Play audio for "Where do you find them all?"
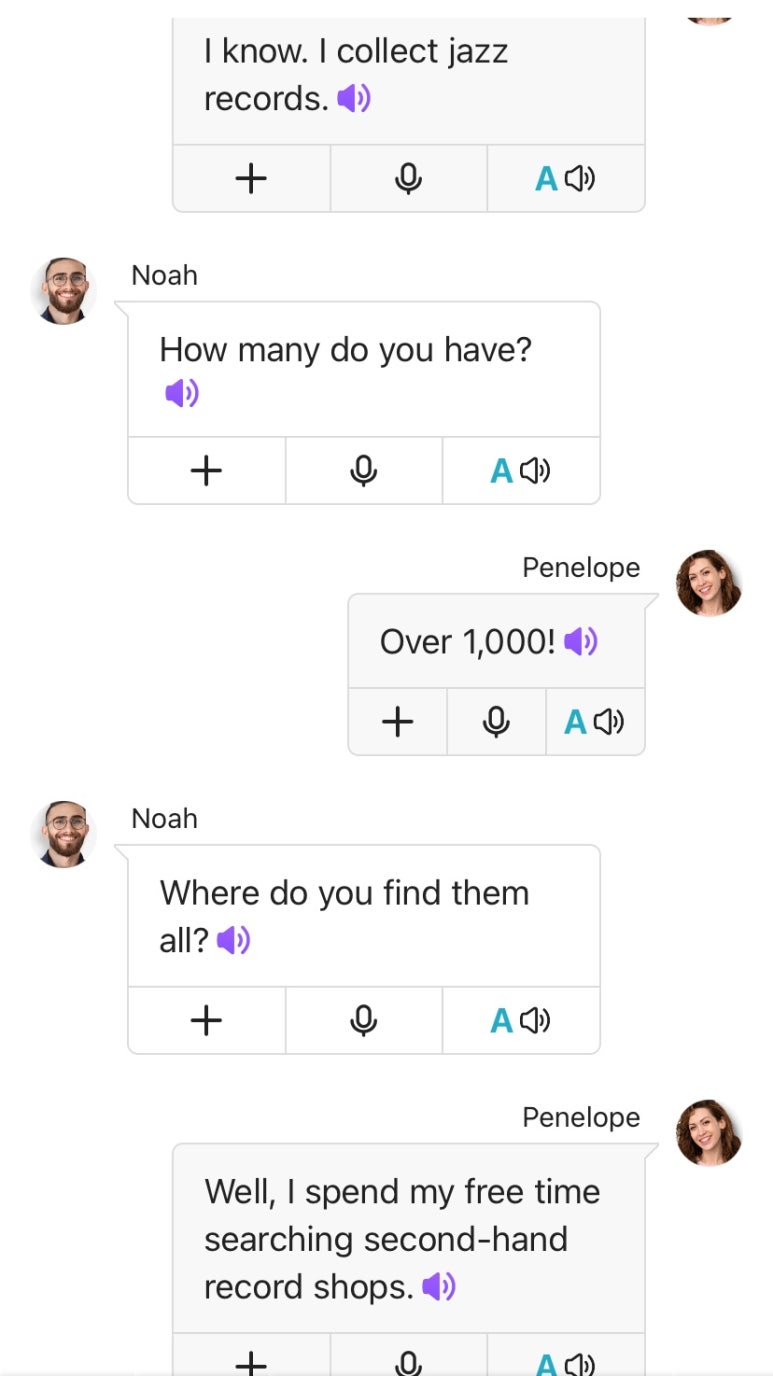The height and width of the screenshot is (1376, 773). pyautogui.click(x=233, y=940)
